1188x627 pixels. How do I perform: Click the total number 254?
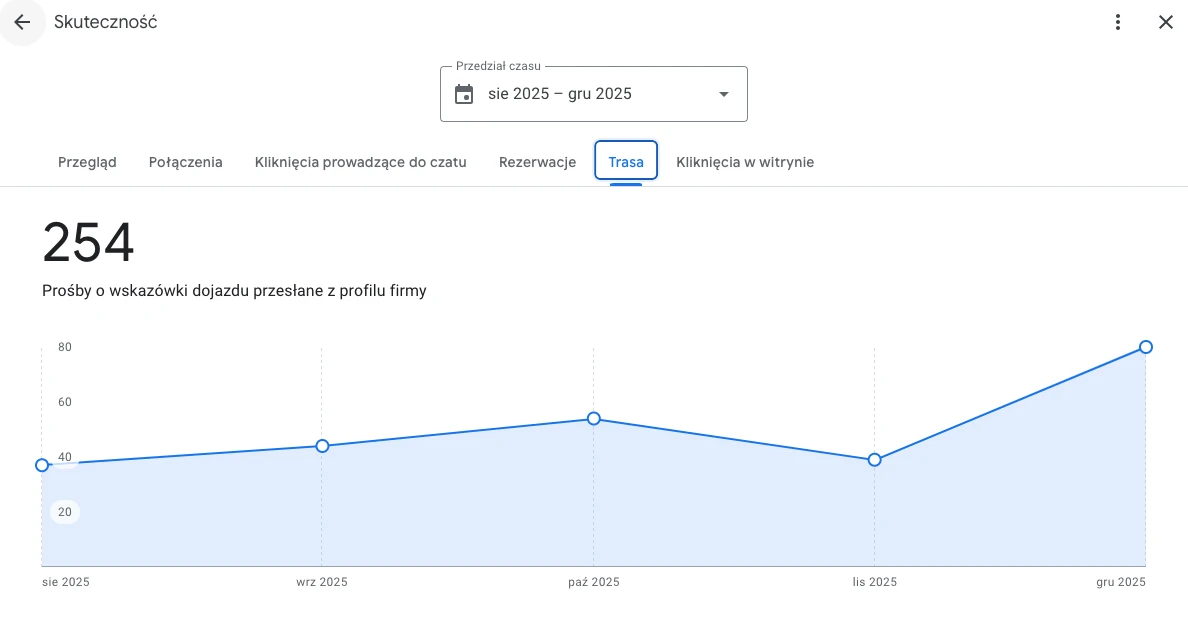[x=88, y=243]
